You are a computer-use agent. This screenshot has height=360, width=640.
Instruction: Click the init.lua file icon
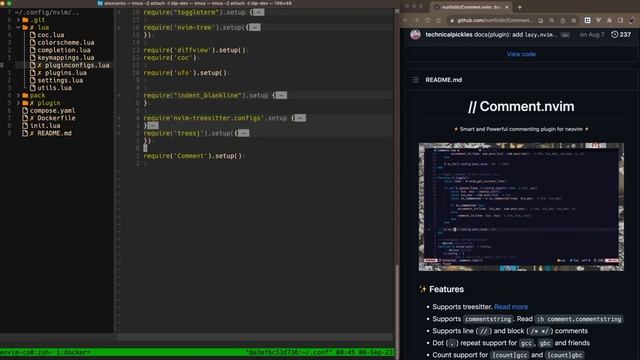click(25, 126)
